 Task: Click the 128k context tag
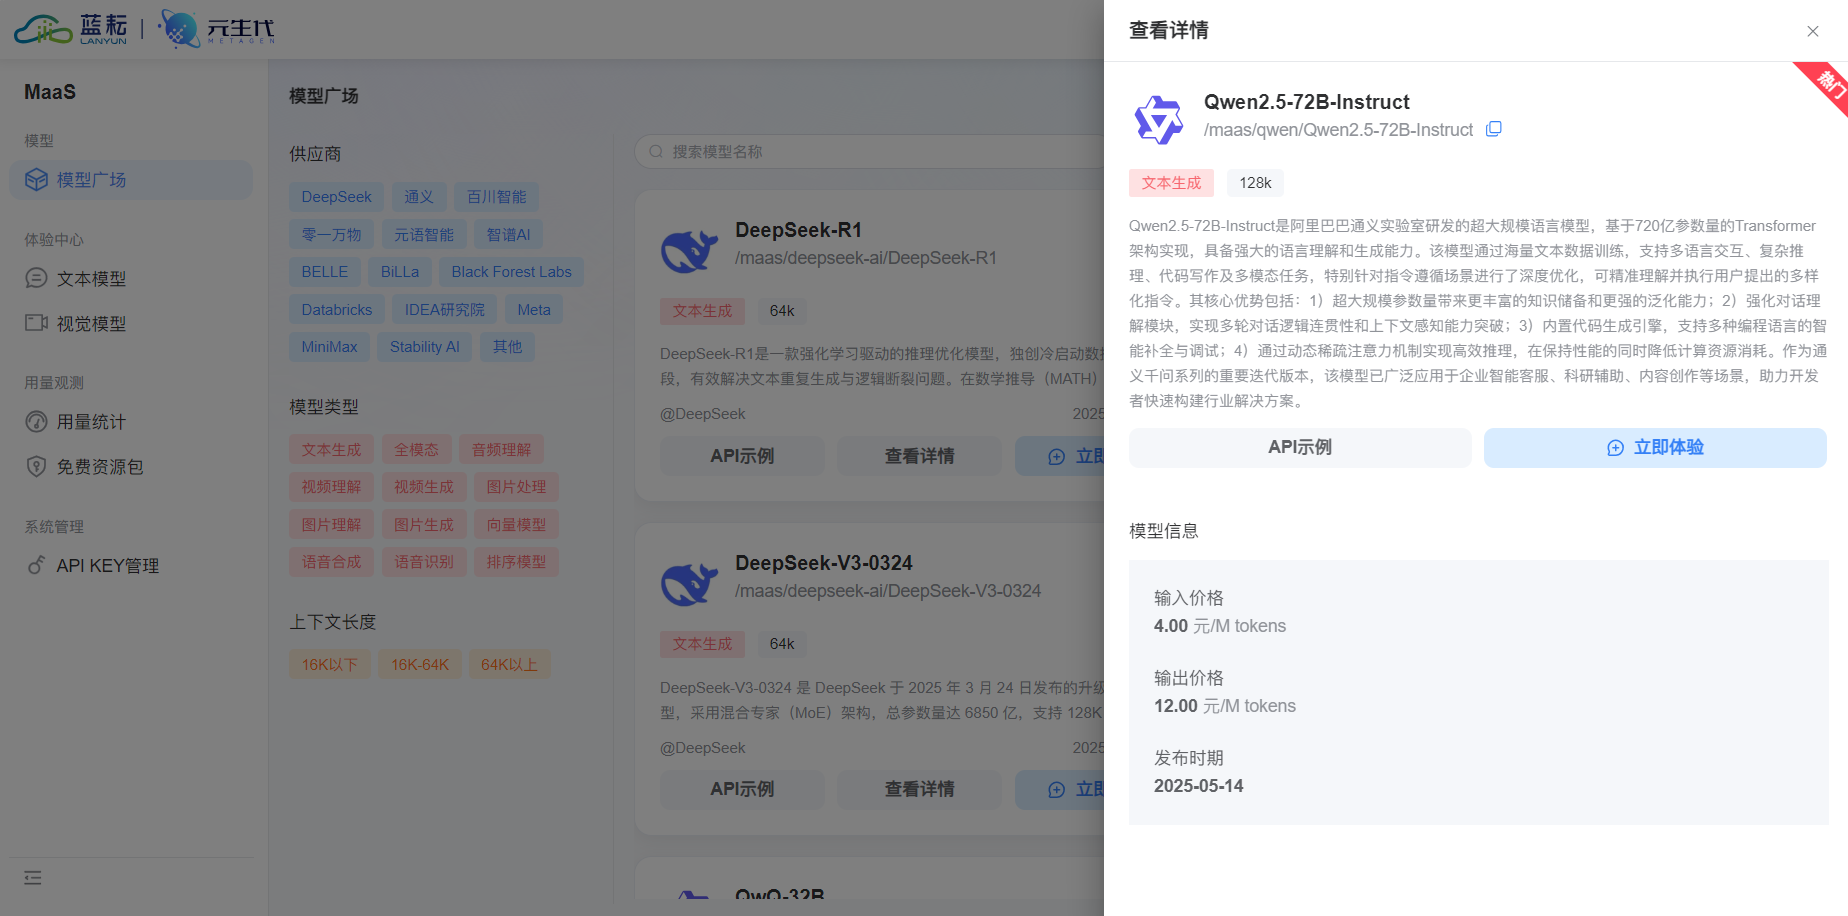1255,183
